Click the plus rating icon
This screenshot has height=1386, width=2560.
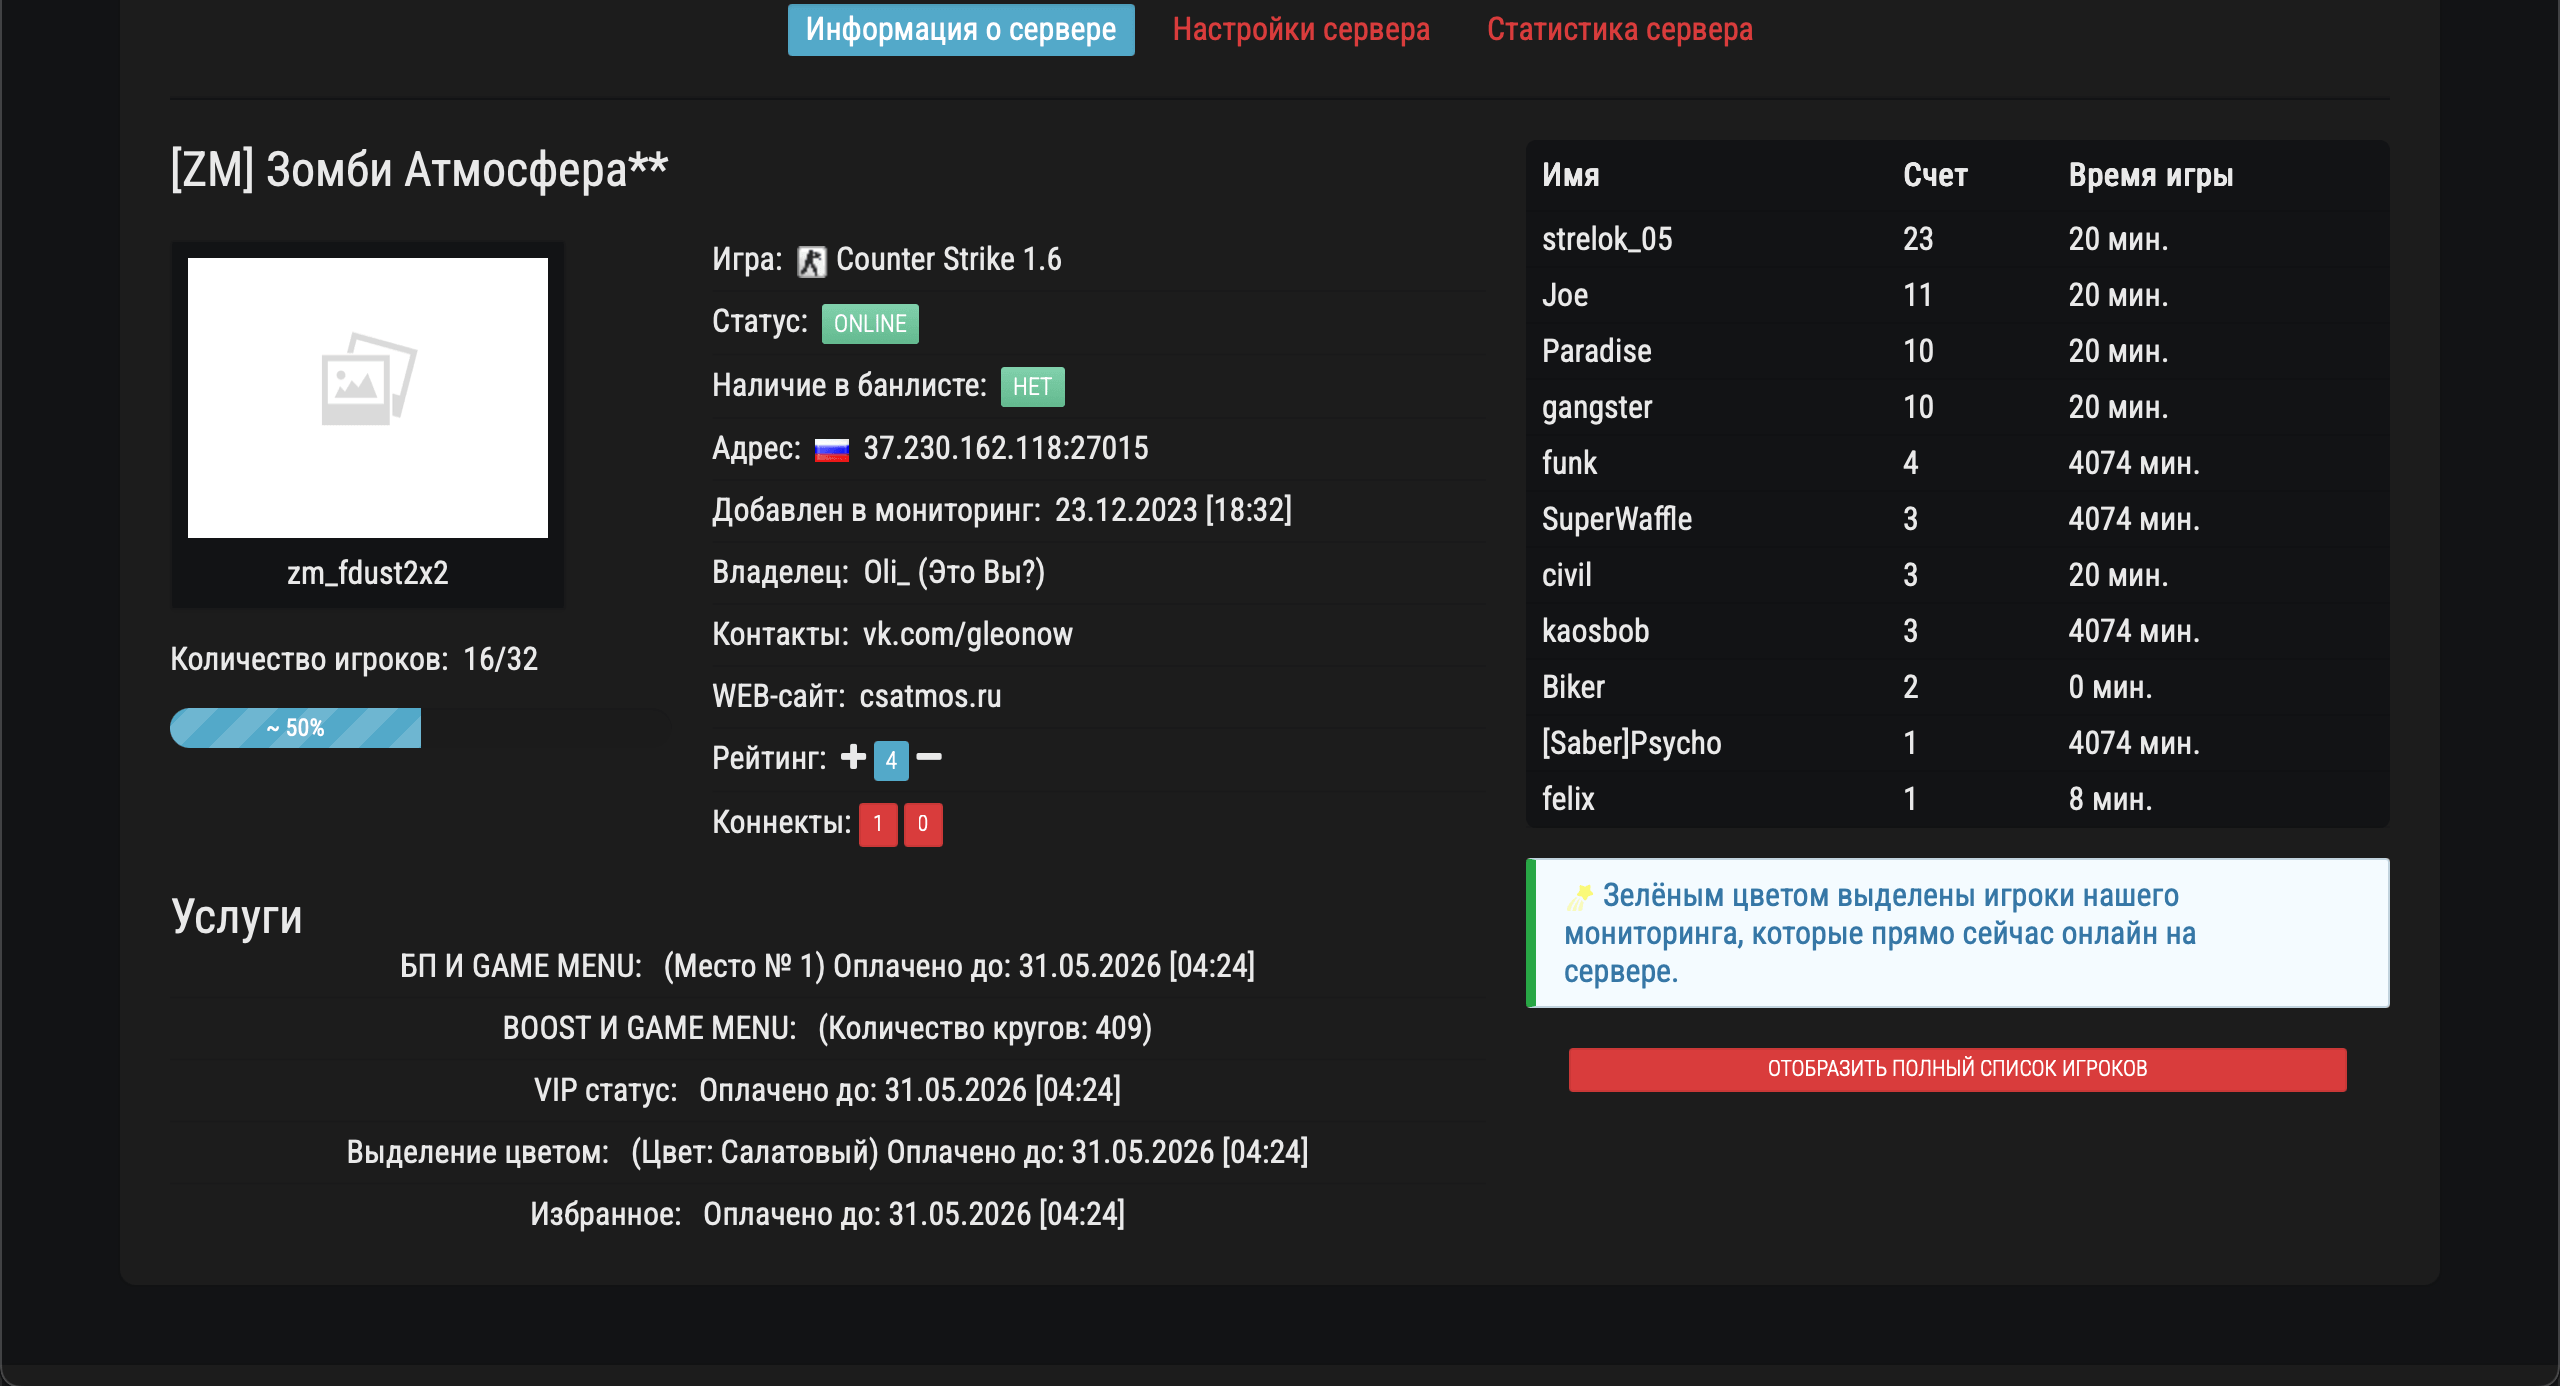[x=853, y=758]
